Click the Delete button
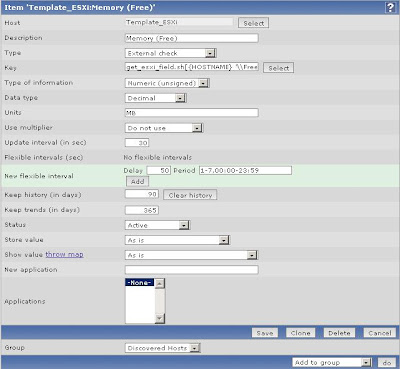The image size is (400, 369). point(339,333)
